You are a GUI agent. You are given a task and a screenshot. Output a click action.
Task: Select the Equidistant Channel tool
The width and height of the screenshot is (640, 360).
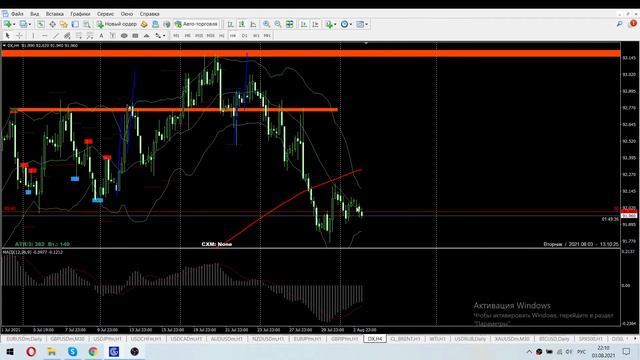click(x=67, y=36)
